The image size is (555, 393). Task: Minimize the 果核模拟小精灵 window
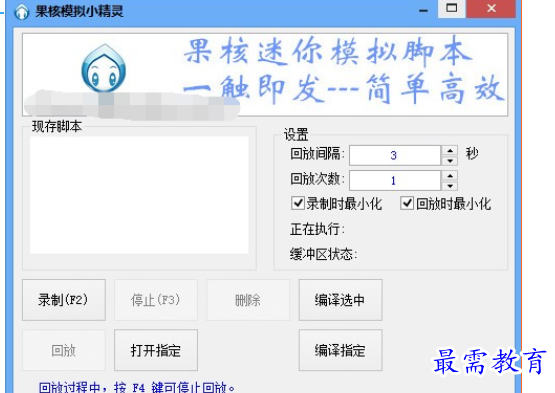[x=423, y=10]
